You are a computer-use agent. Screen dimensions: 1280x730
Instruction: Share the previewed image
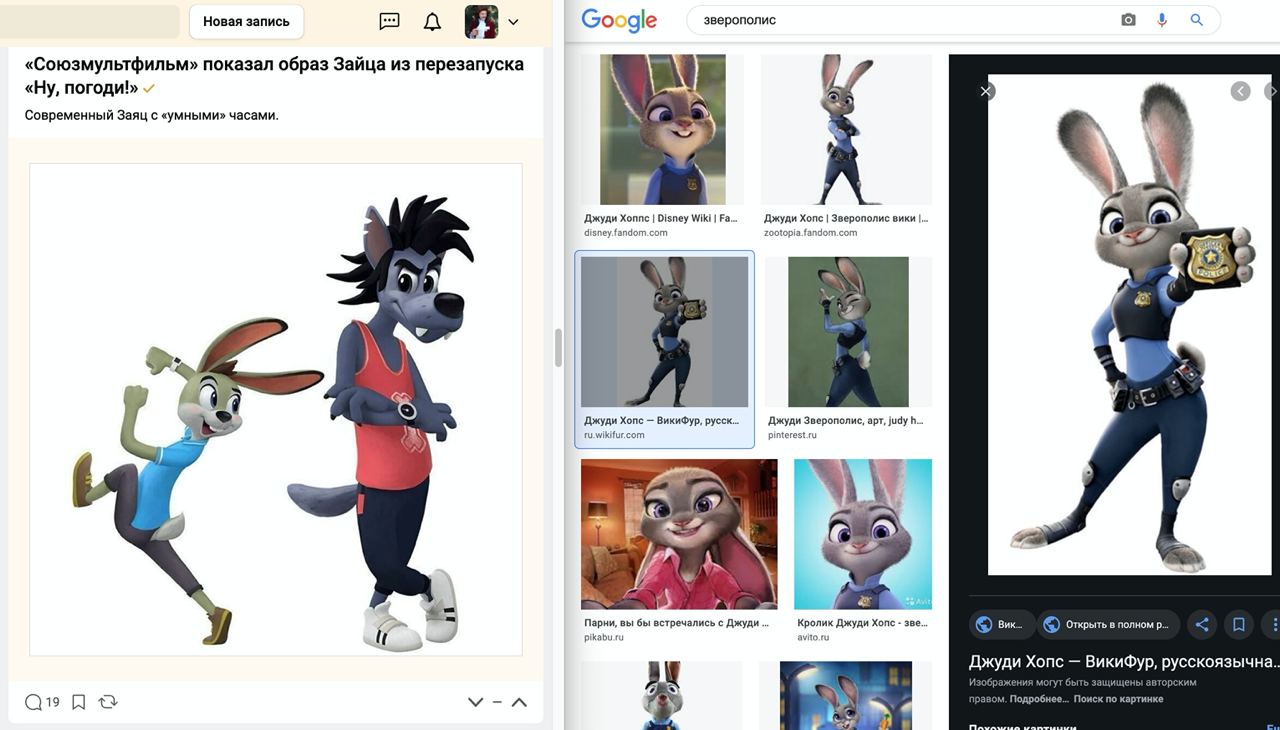[x=1202, y=624]
